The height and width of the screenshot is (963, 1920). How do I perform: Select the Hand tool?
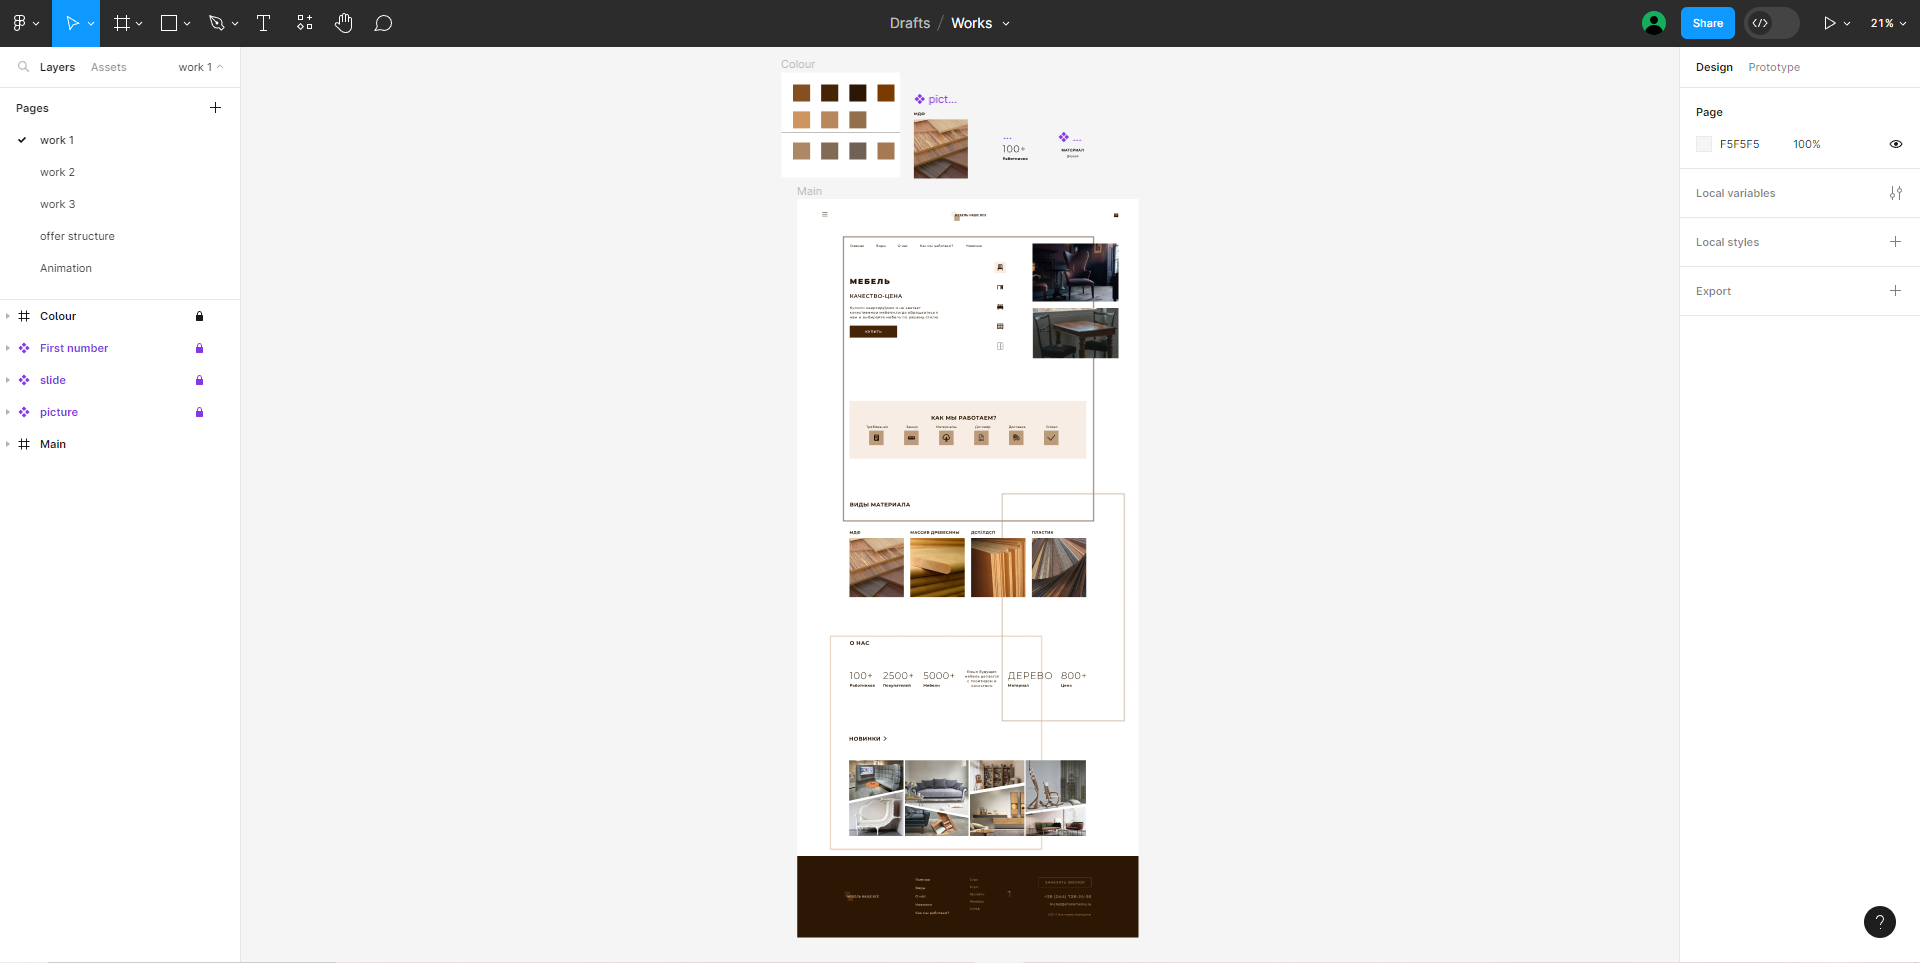[x=344, y=23]
